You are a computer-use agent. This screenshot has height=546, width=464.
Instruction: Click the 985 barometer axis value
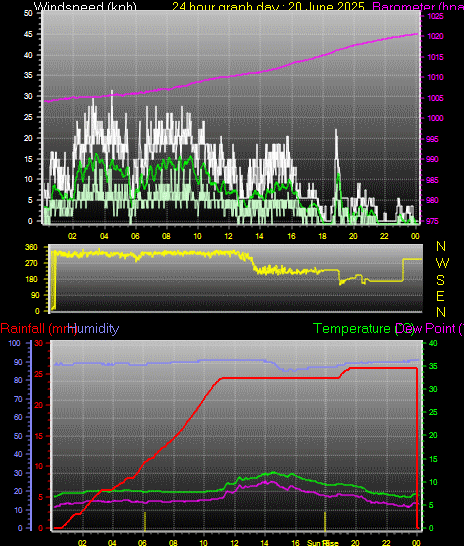[433, 180]
